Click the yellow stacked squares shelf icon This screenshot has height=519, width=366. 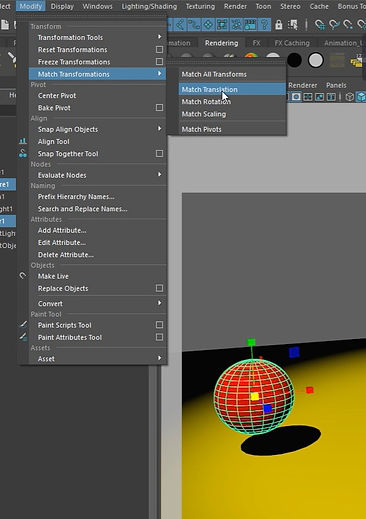(x=357, y=61)
